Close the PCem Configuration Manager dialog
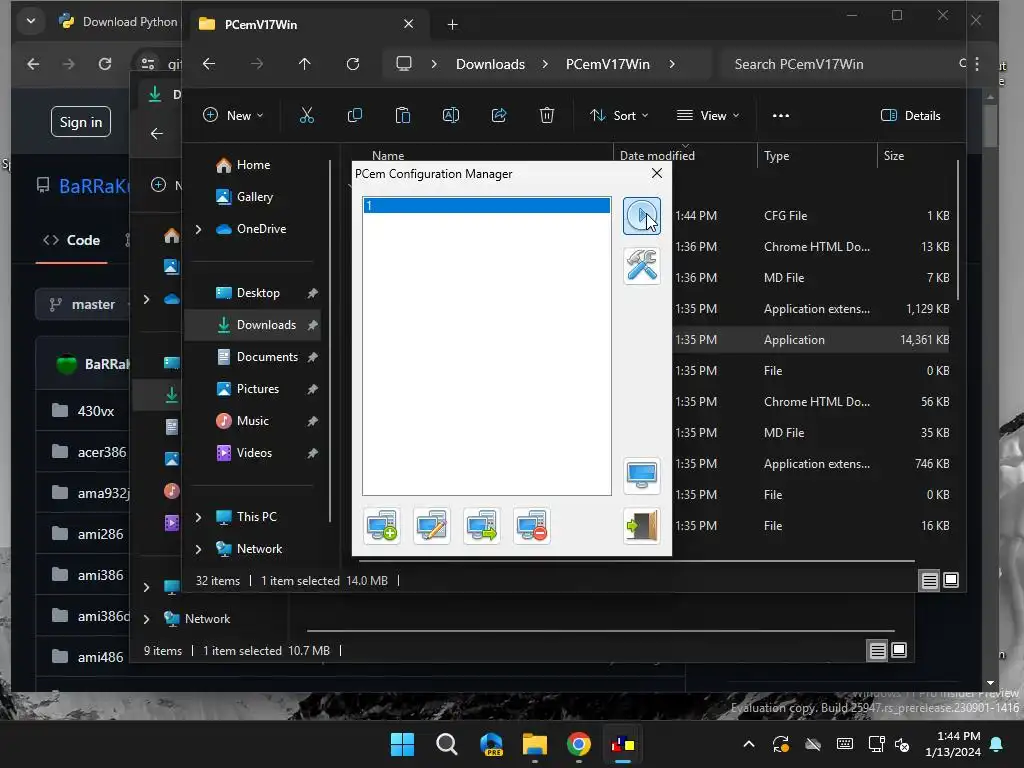Screen dimensions: 1024x768 click(x=656, y=173)
